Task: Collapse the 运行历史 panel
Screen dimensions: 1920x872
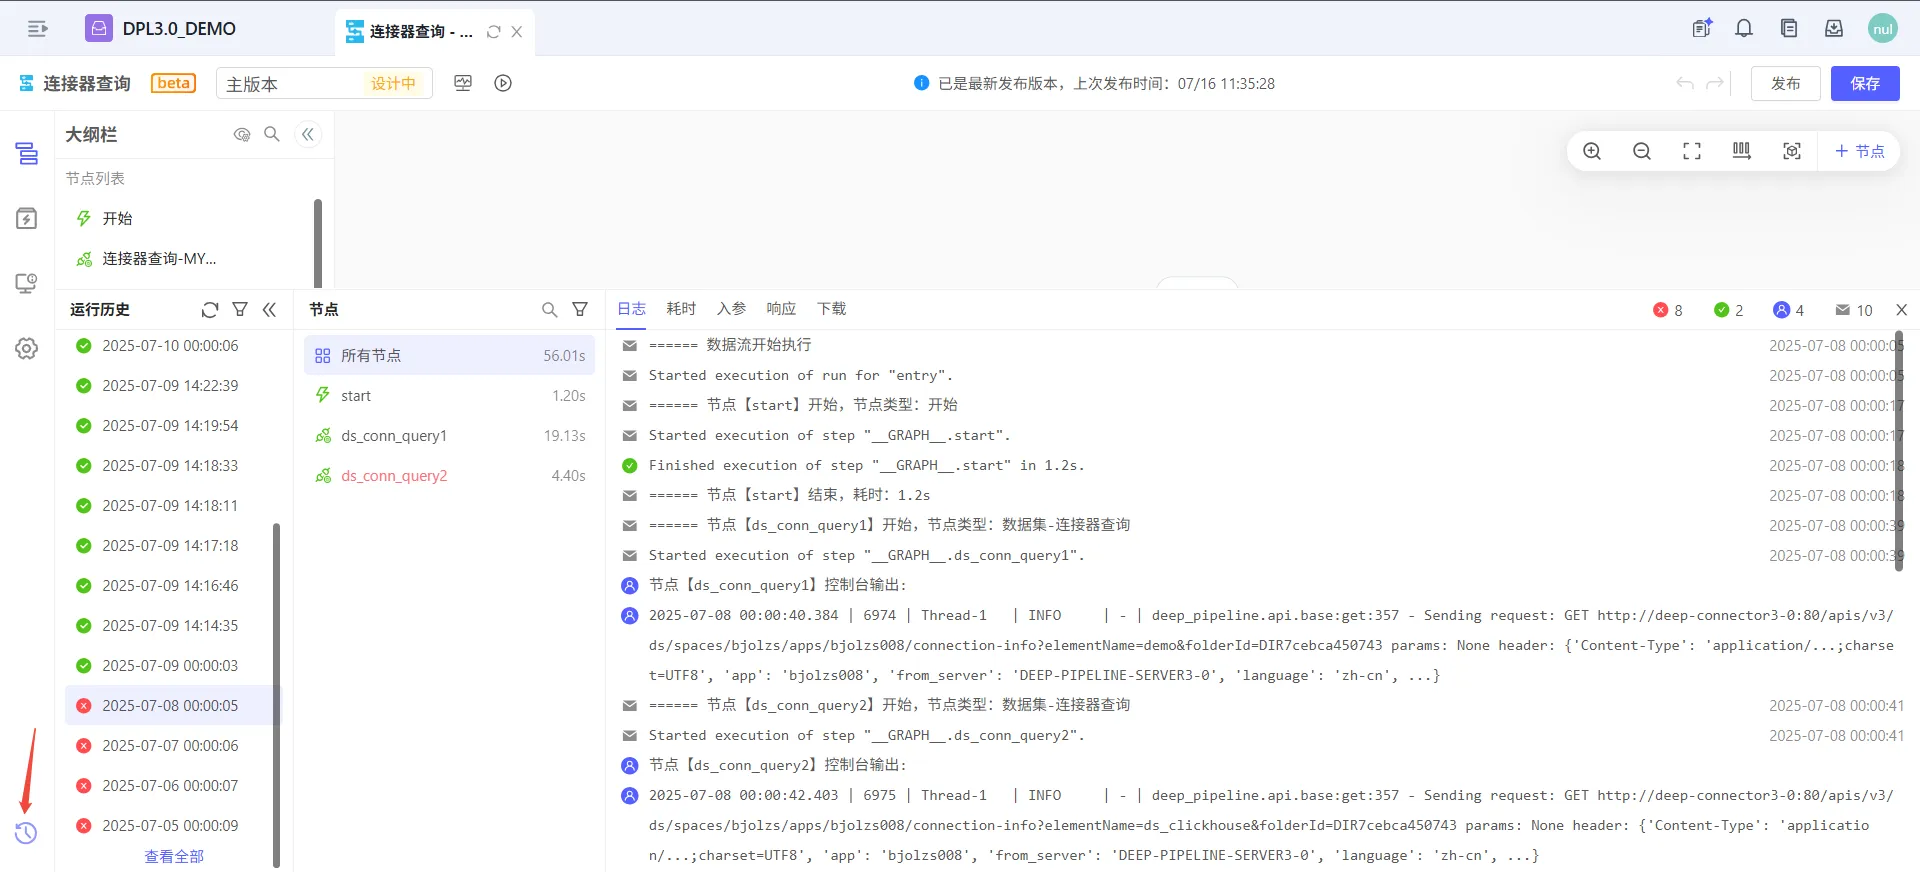Action: (x=269, y=310)
